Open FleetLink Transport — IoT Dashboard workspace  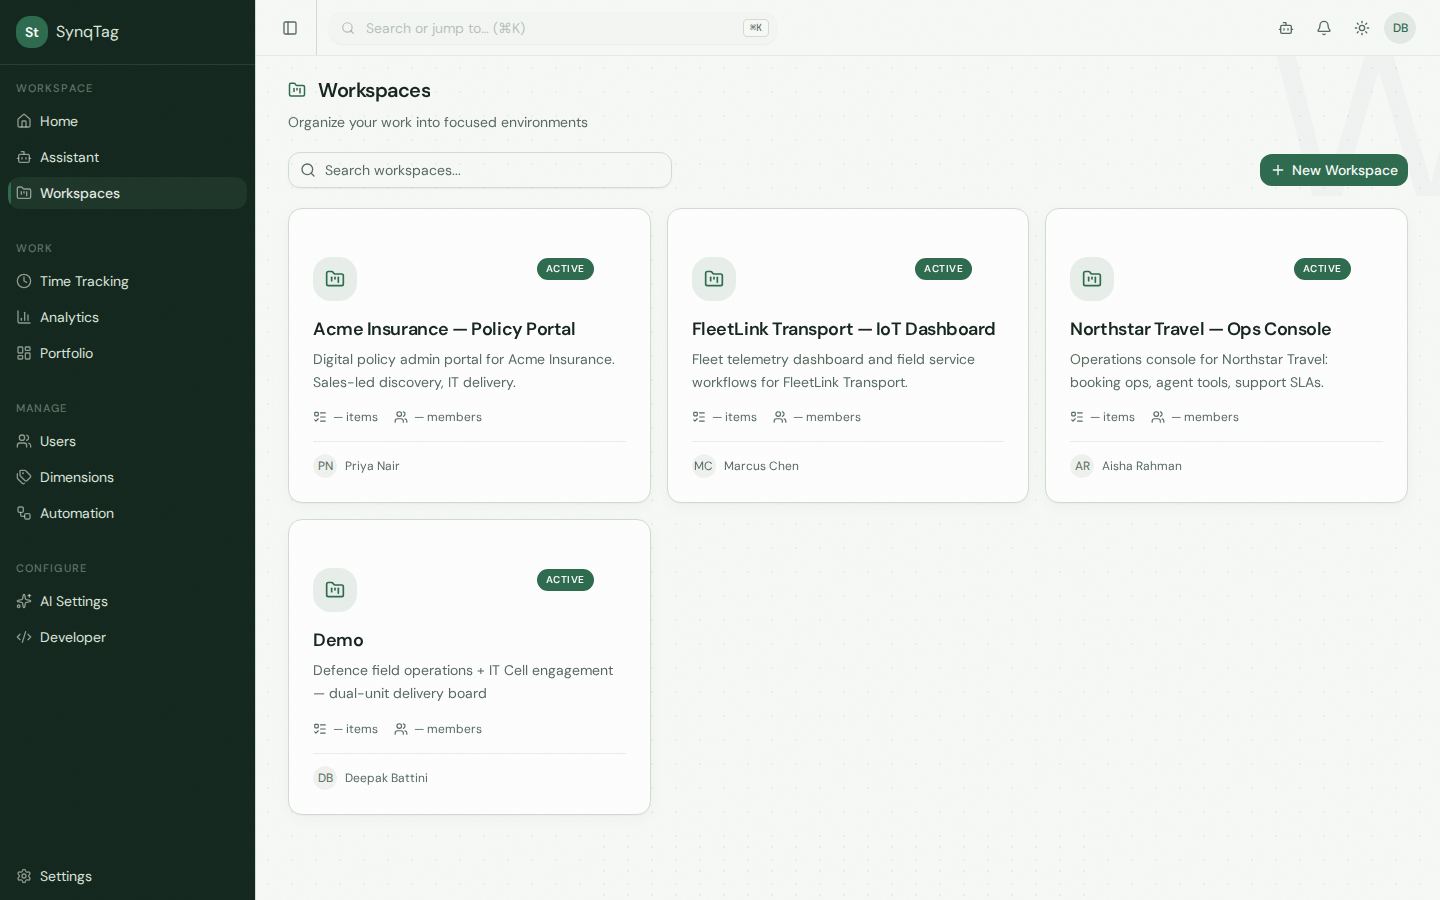843,329
